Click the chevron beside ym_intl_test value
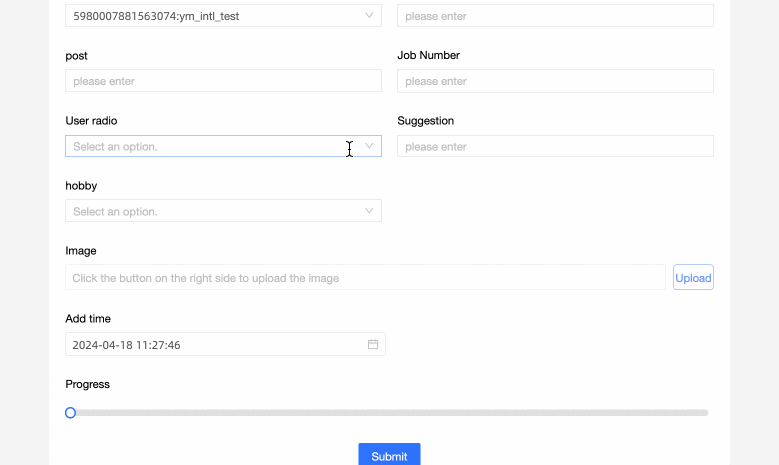779x465 pixels. coord(369,16)
